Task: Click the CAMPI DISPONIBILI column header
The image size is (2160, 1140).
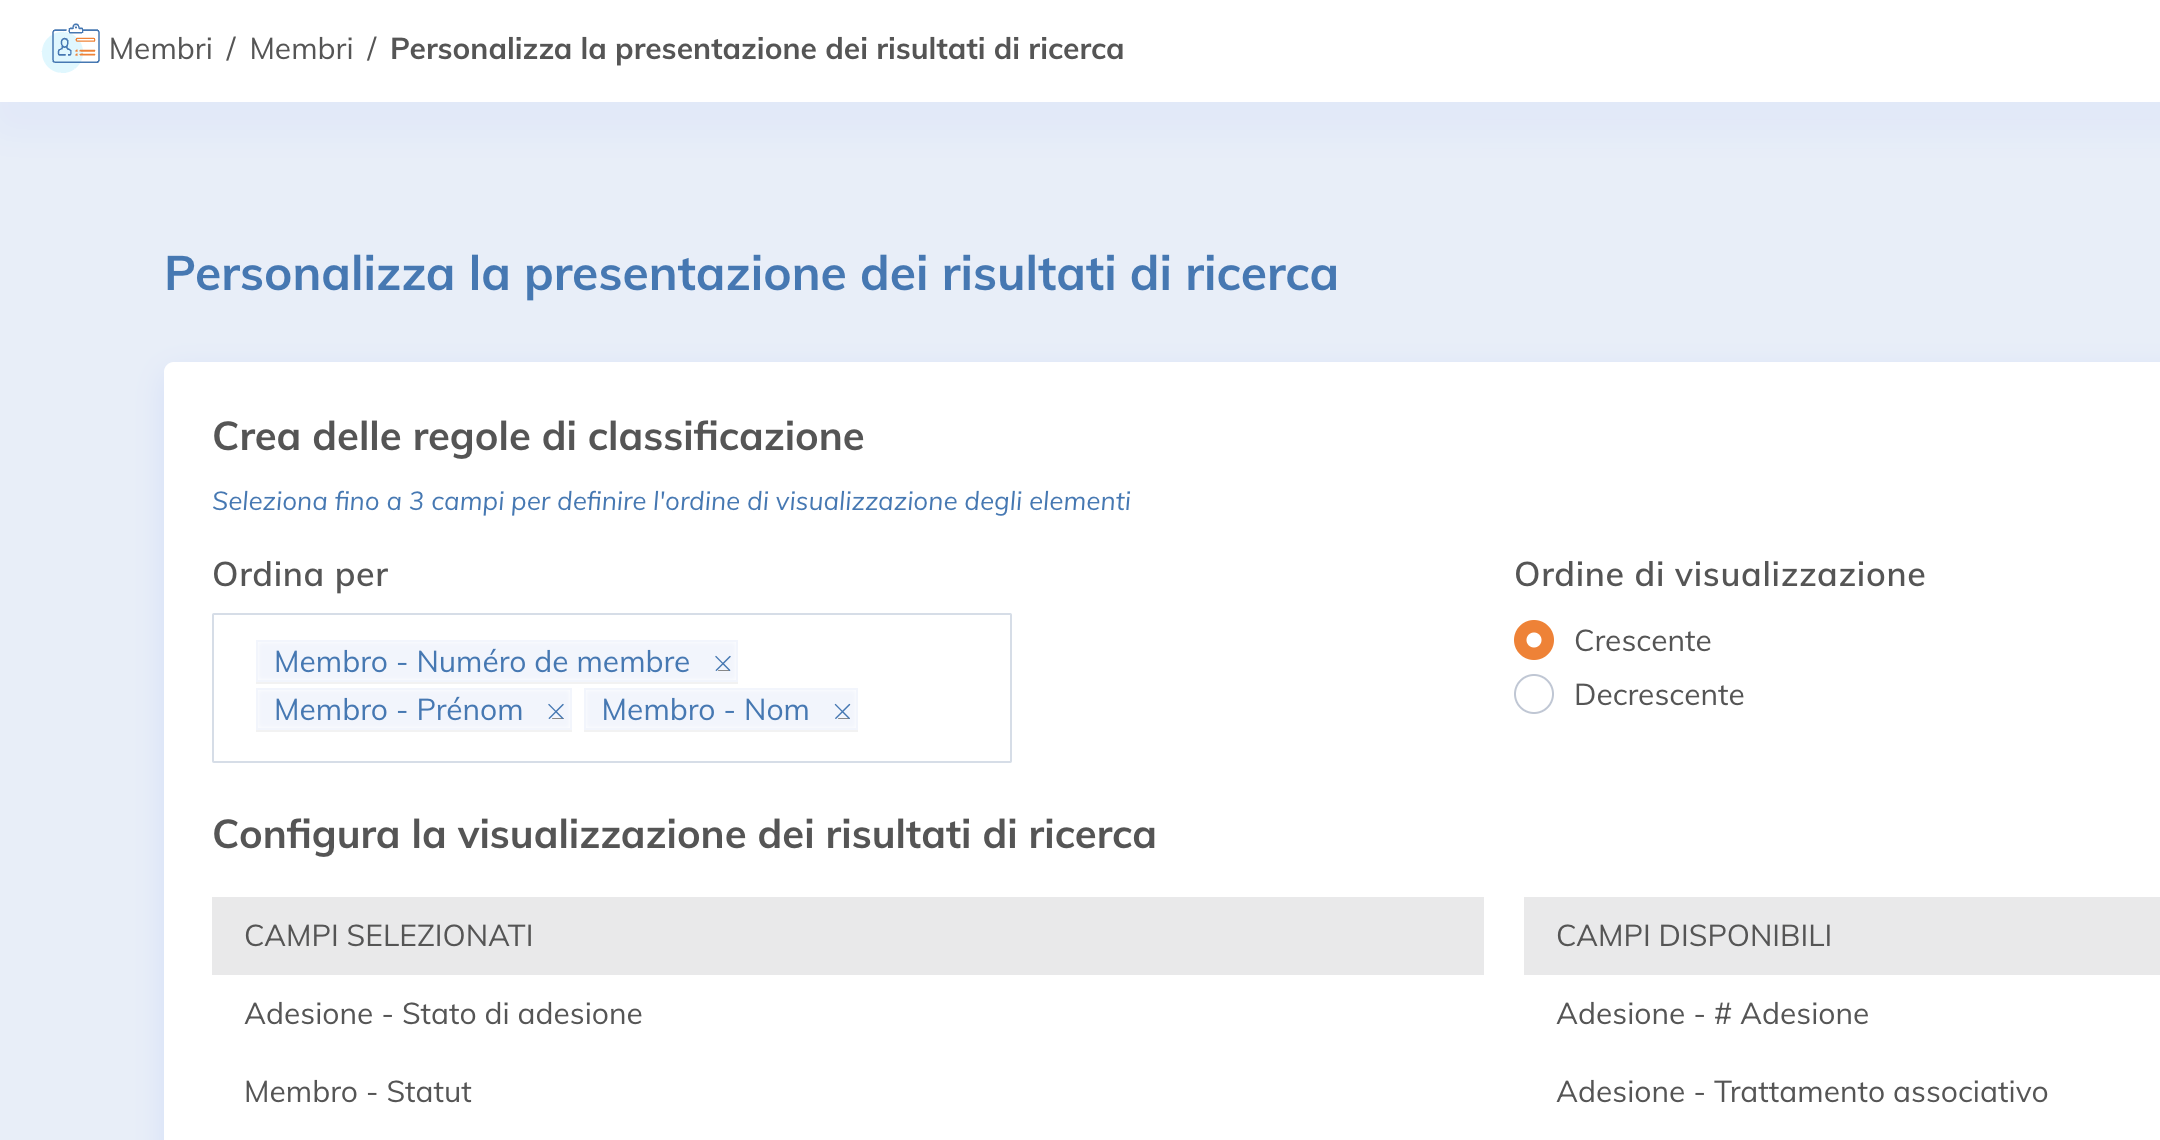Action: (x=1693, y=936)
